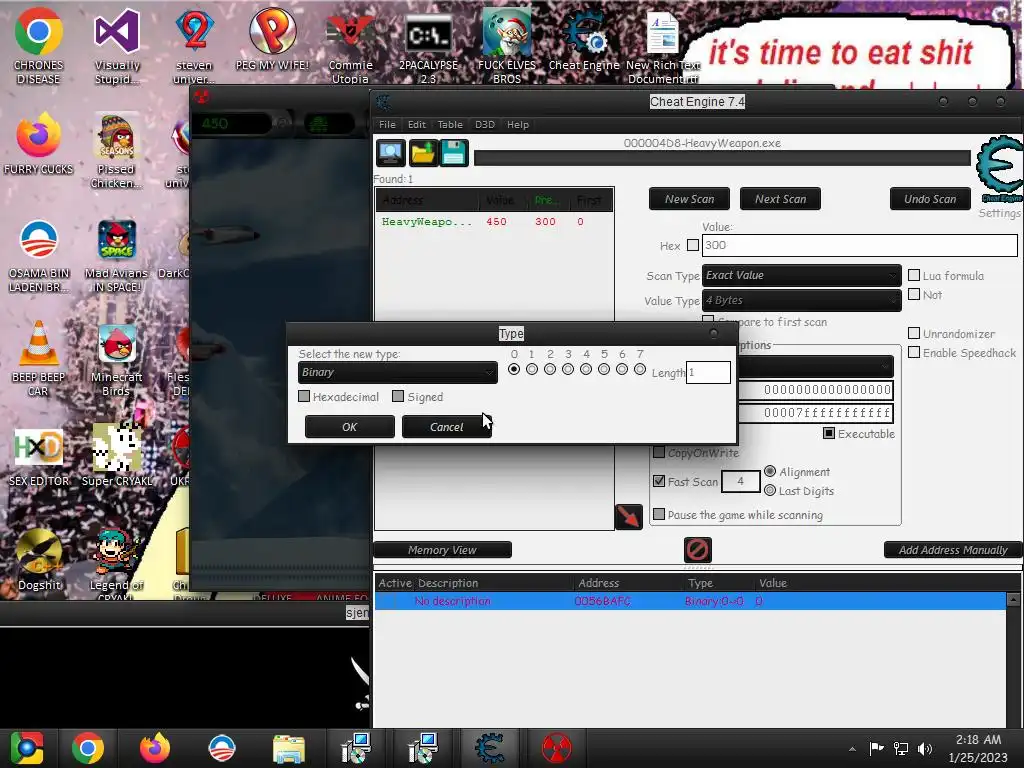Toggle the Hex checkbox beside Value
The width and height of the screenshot is (1024, 768).
click(693, 245)
